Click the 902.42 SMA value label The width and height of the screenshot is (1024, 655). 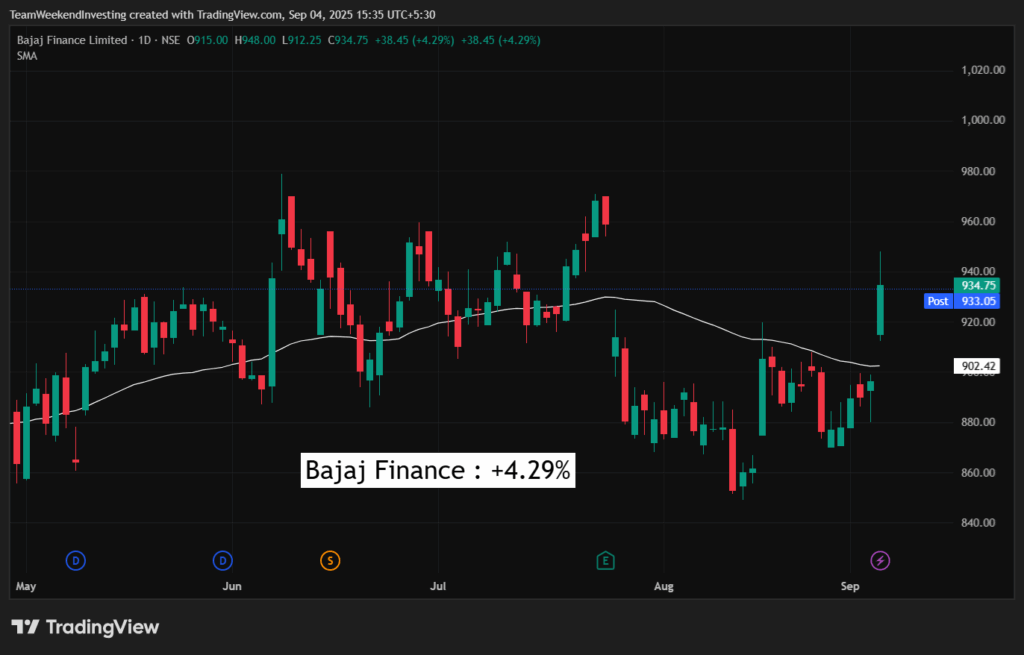tap(978, 366)
